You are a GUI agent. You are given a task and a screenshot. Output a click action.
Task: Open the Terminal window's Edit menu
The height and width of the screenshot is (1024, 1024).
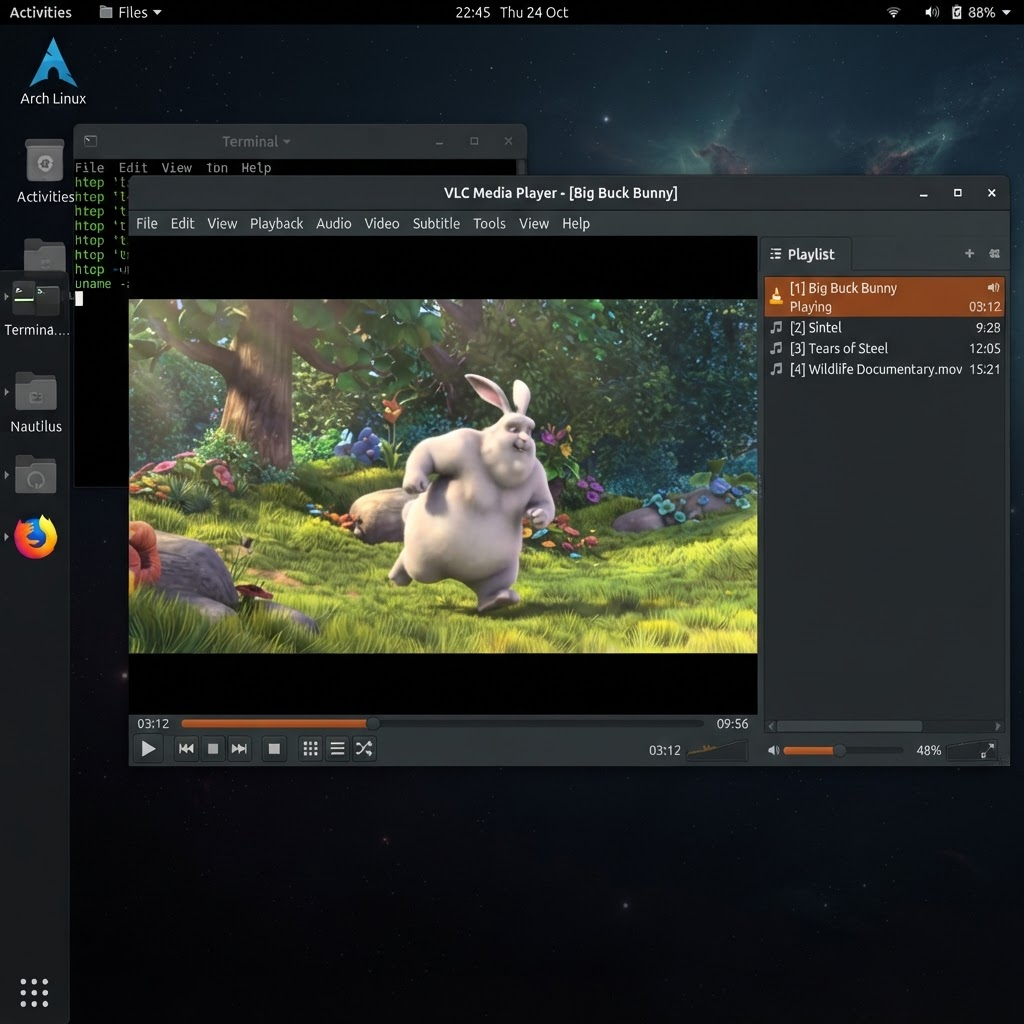pyautogui.click(x=133, y=168)
